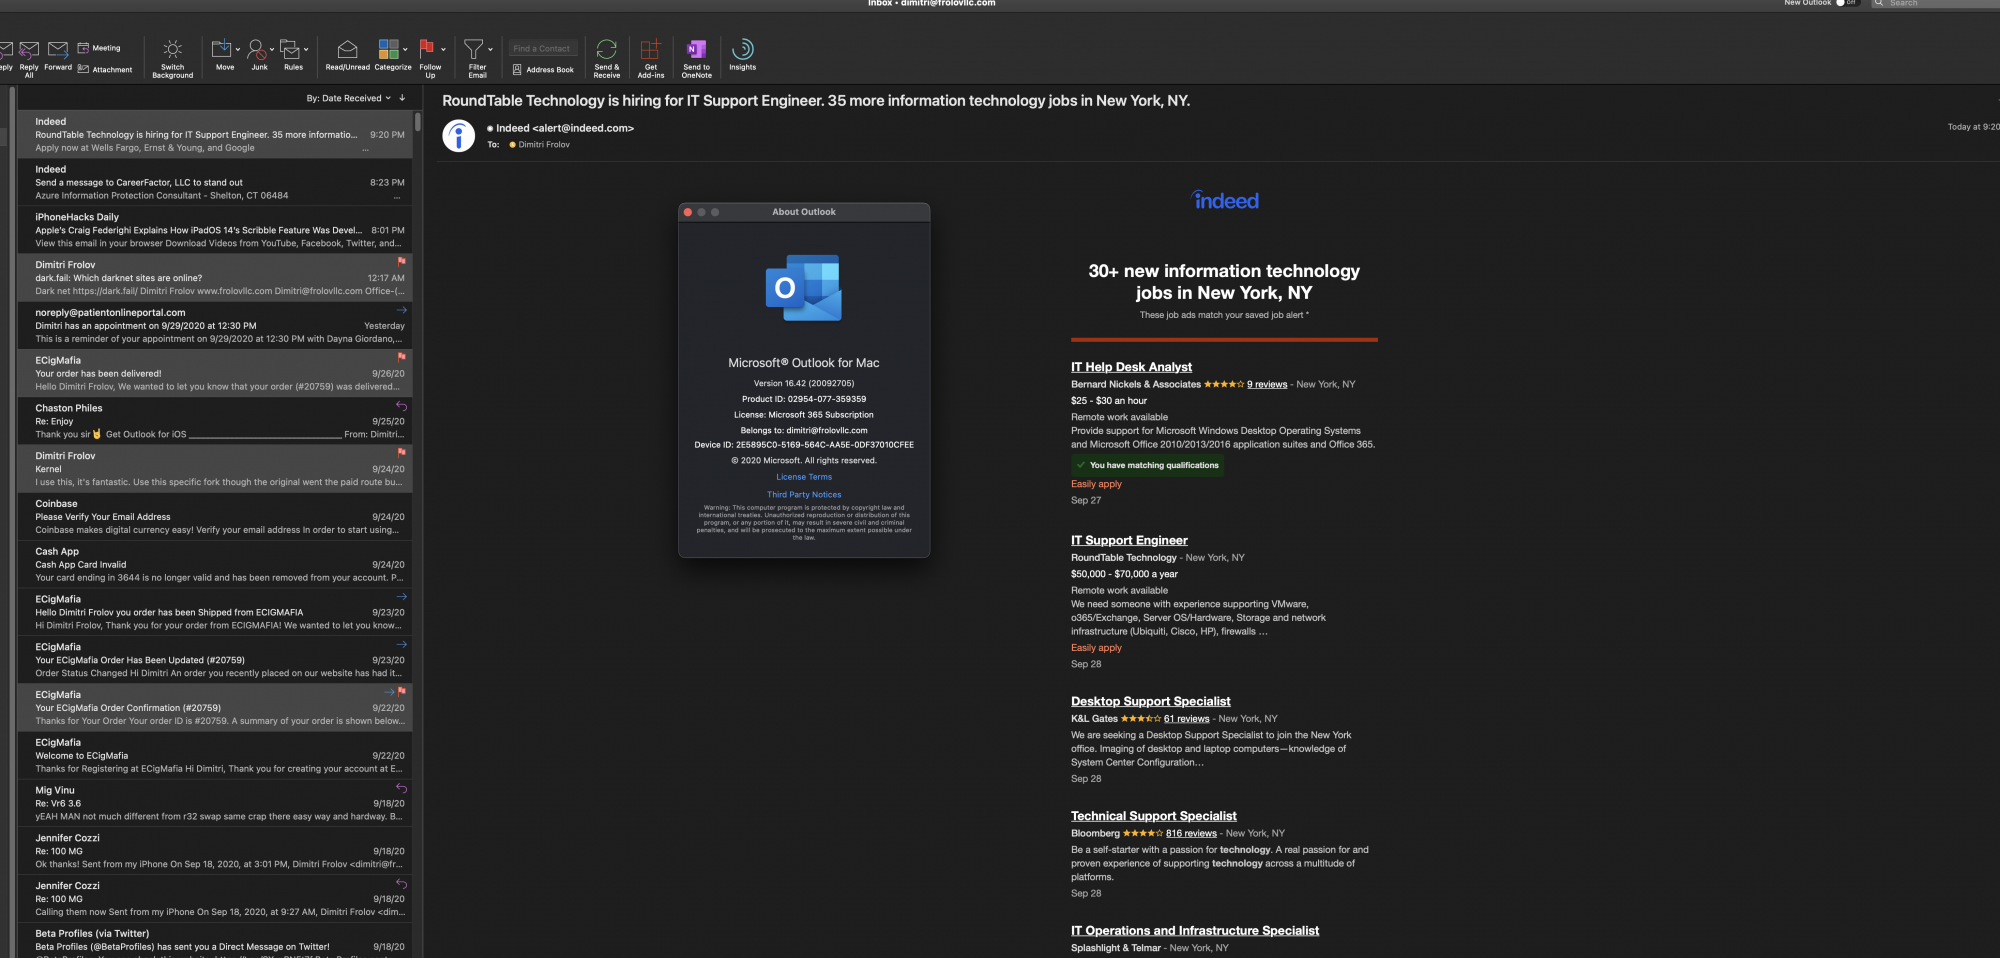The height and width of the screenshot is (958, 2000).
Task: Open the Categorize dropdown arrow
Action: 405,49
